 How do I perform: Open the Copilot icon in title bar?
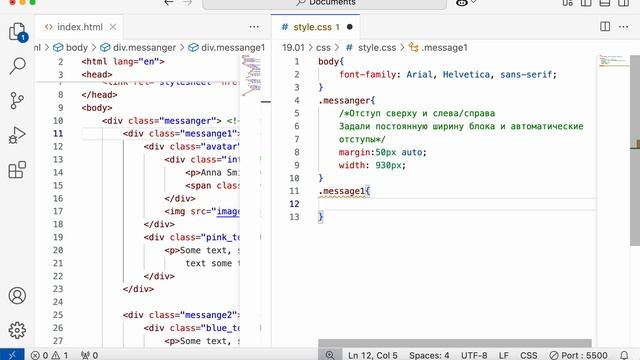point(462,2)
